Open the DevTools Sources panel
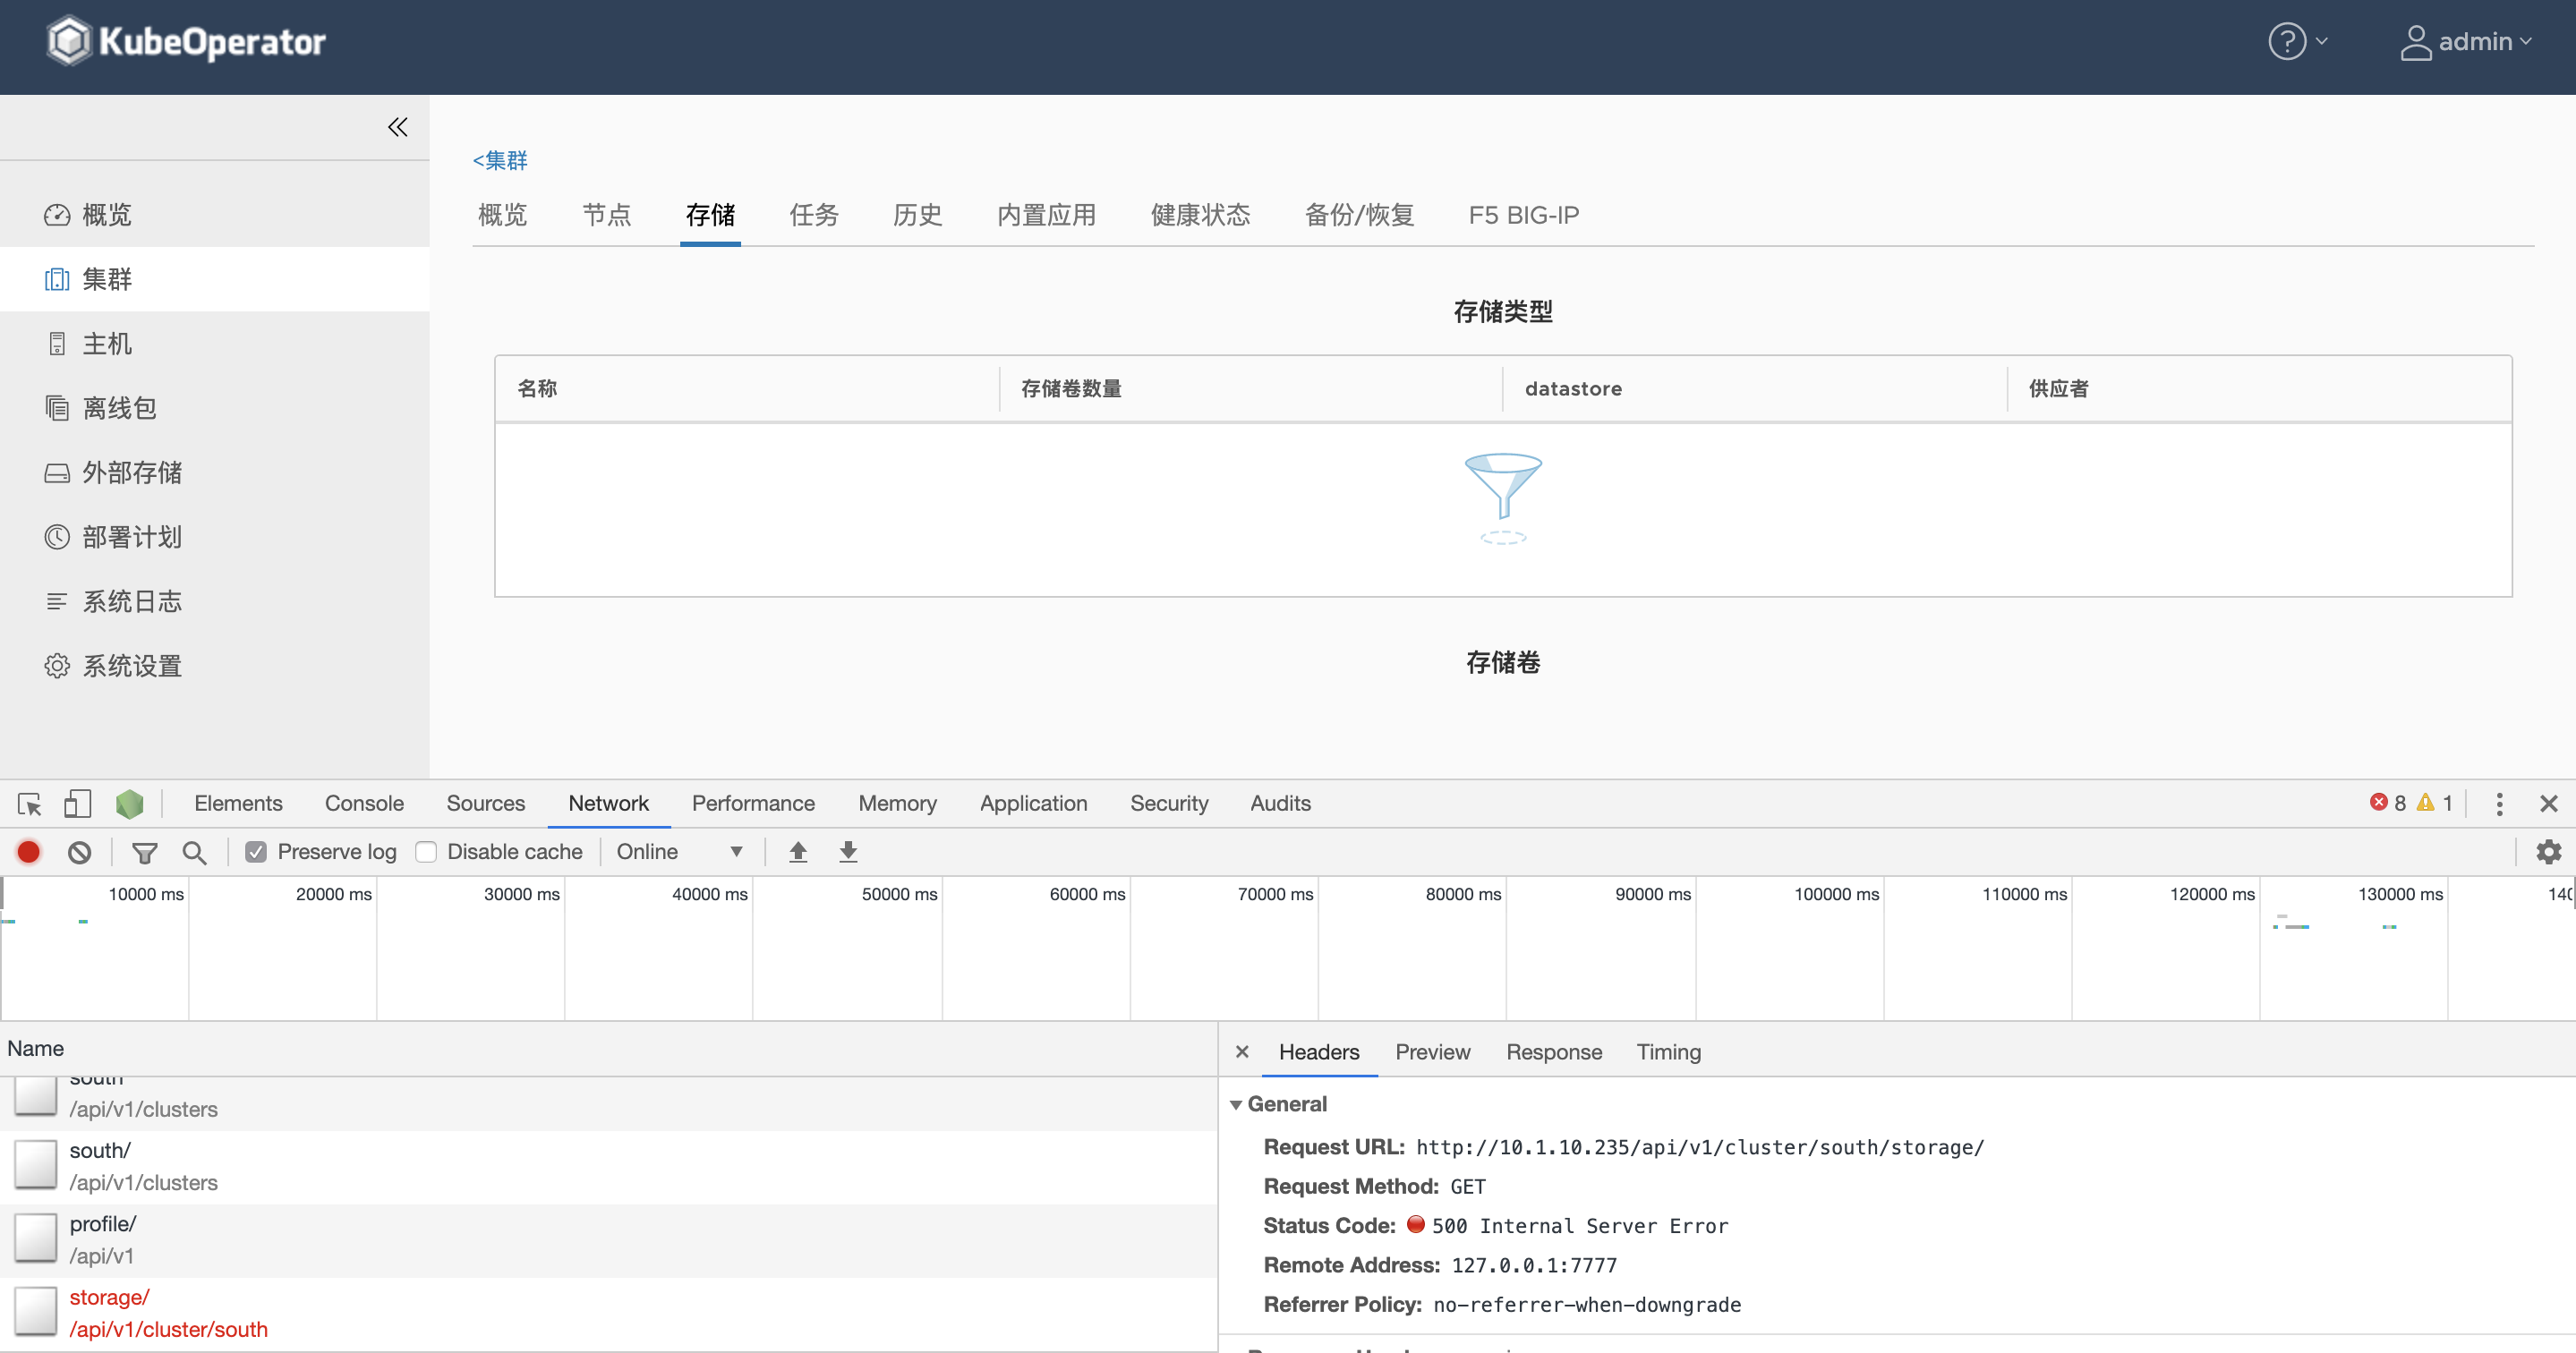 coord(485,803)
